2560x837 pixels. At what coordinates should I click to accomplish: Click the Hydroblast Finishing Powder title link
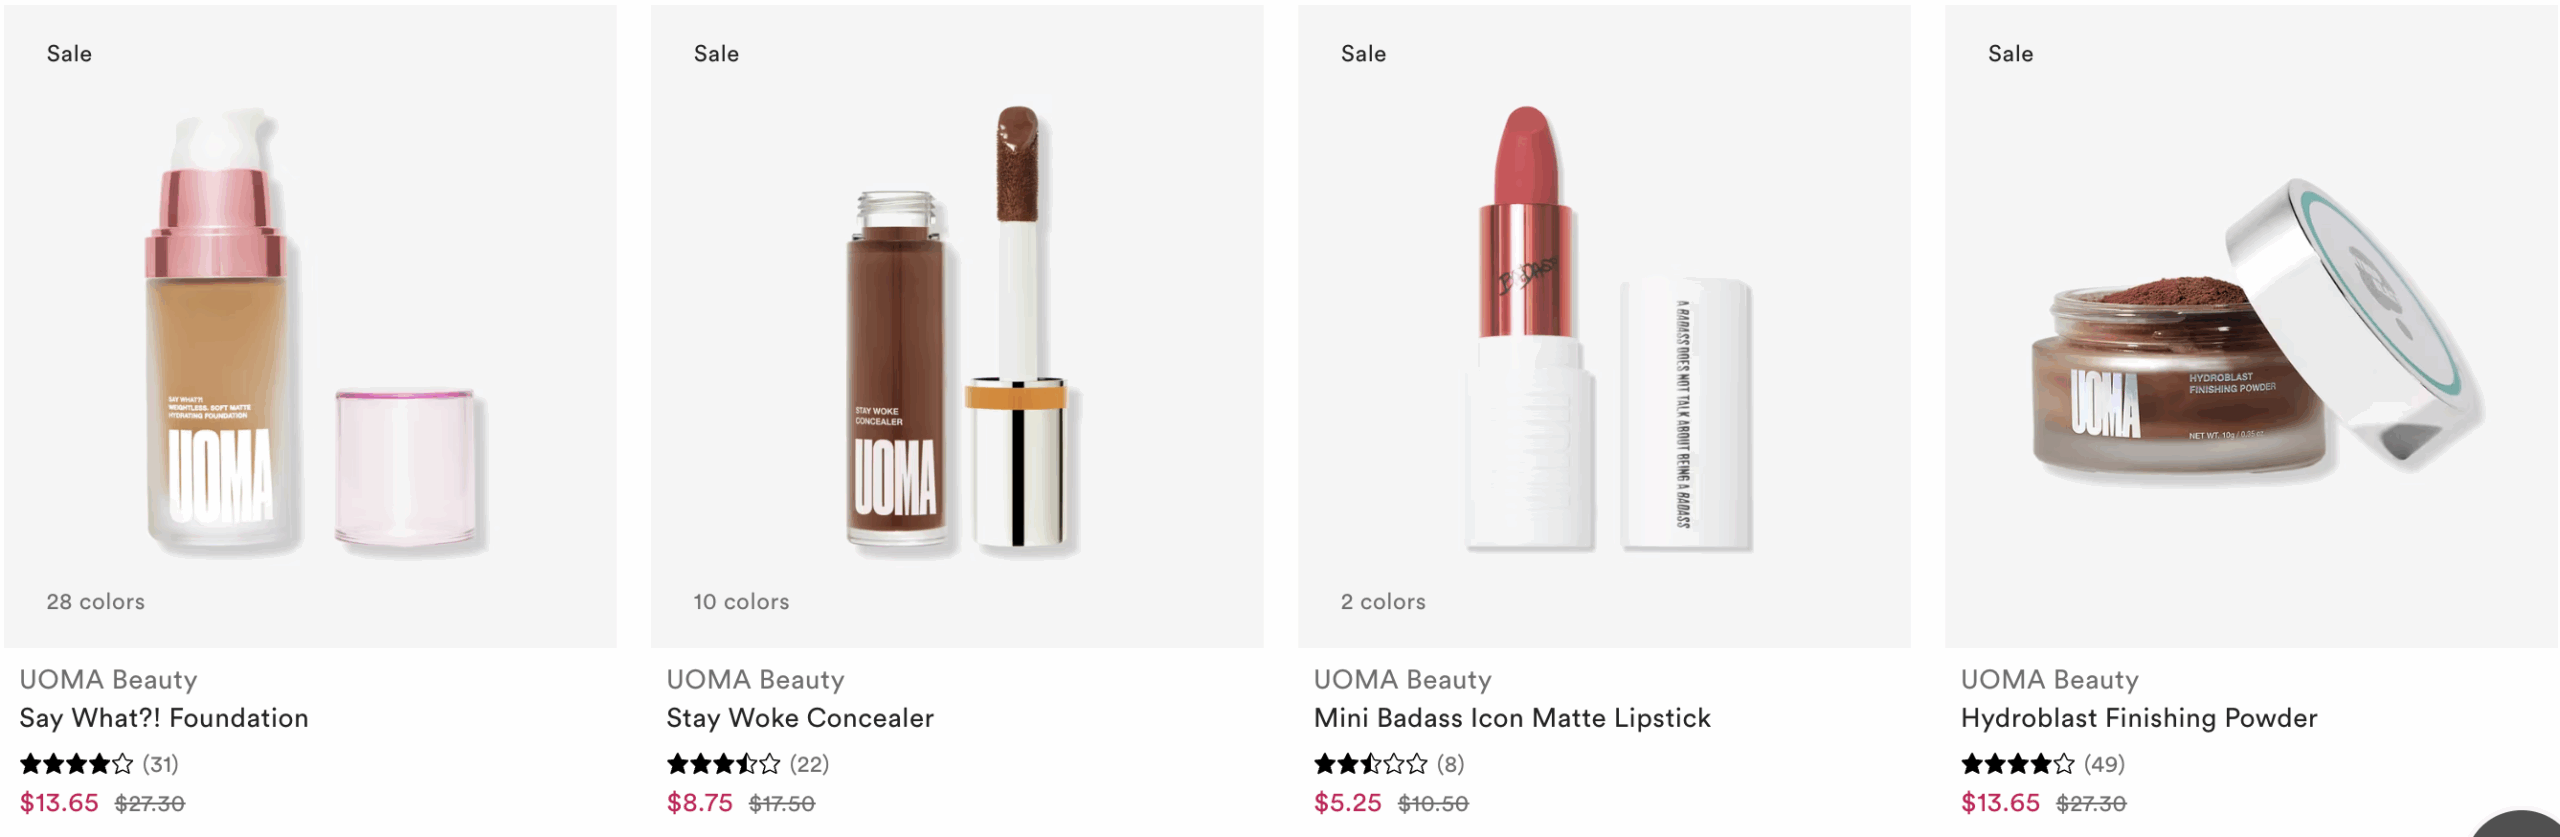point(2138,718)
